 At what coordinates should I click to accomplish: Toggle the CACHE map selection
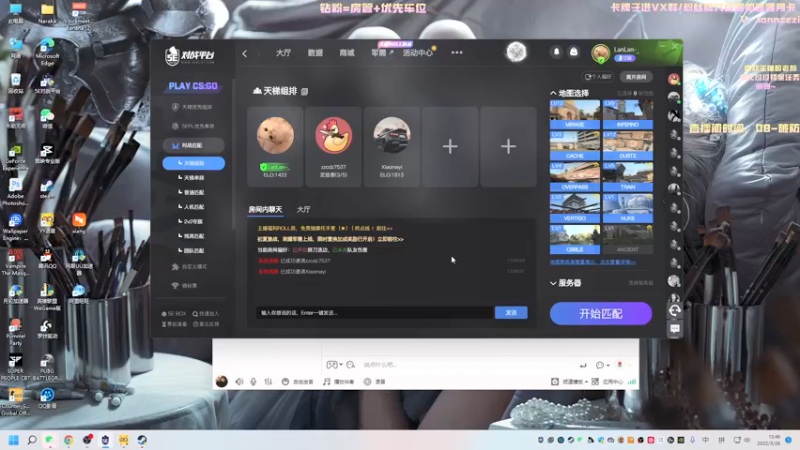tap(574, 145)
